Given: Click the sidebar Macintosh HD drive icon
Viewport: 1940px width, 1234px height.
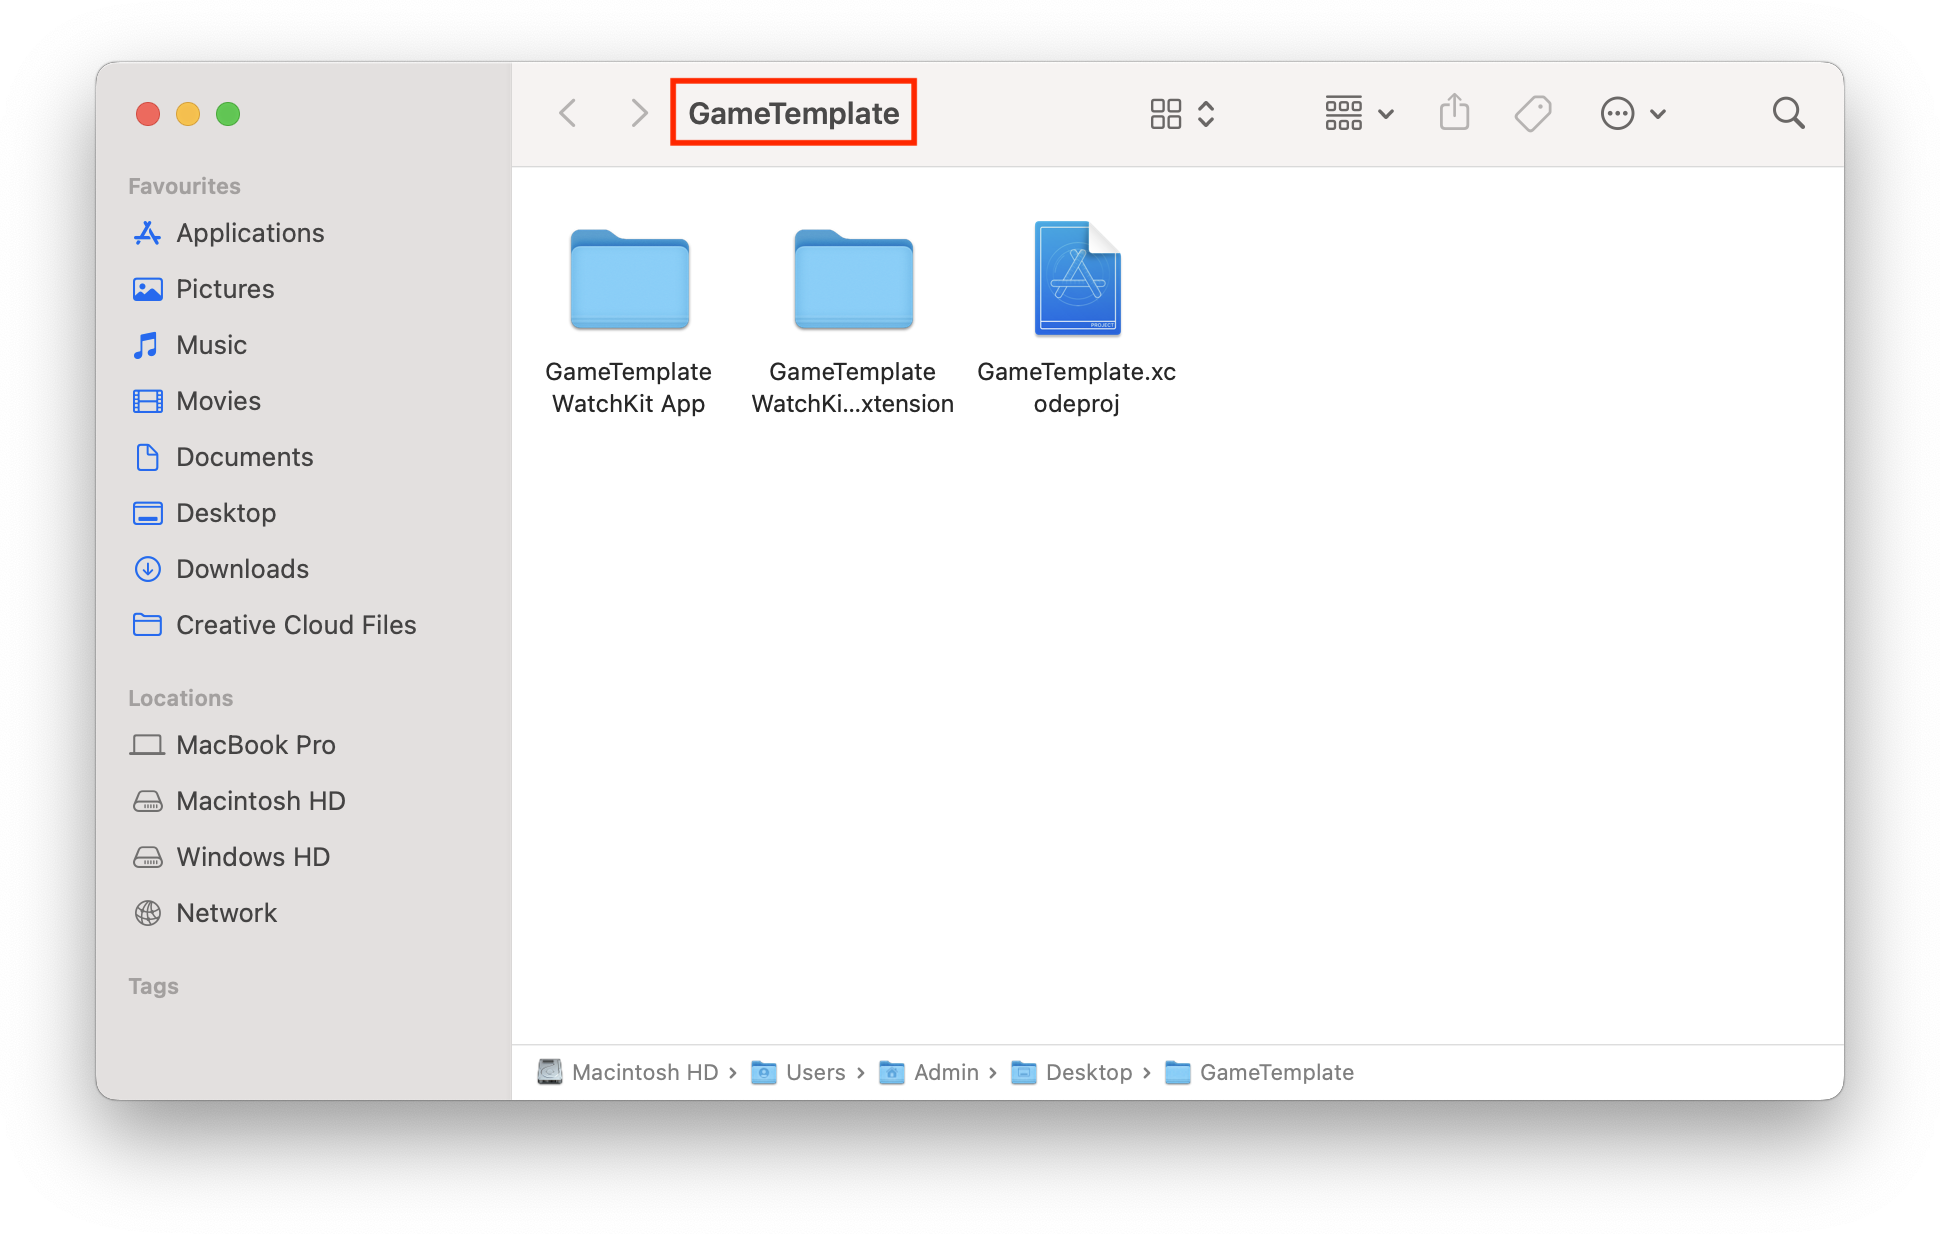Looking at the screenshot, I should (x=148, y=801).
